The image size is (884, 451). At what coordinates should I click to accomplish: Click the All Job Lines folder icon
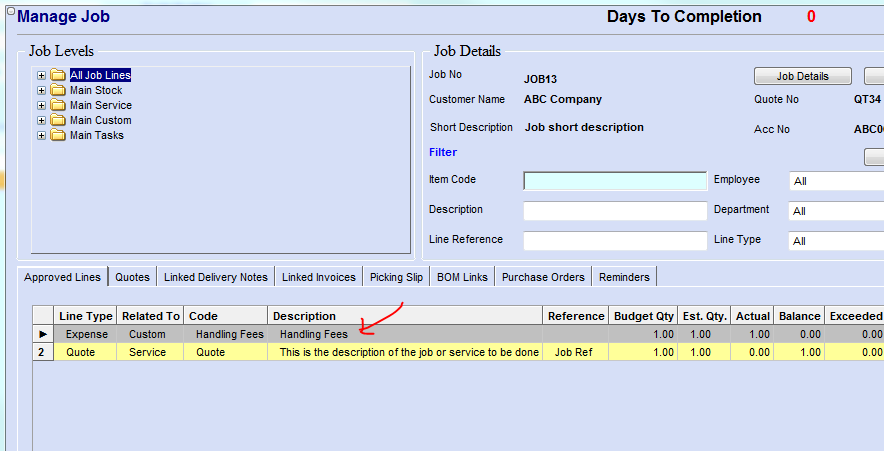(x=58, y=75)
